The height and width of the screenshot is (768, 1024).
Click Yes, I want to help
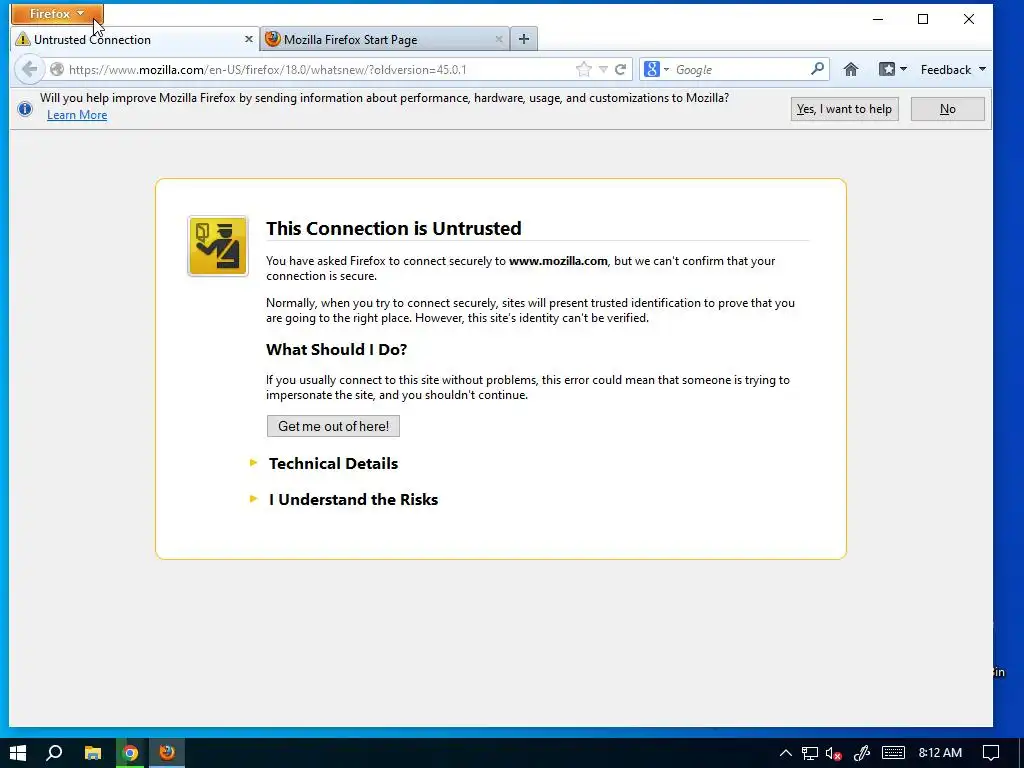[844, 109]
